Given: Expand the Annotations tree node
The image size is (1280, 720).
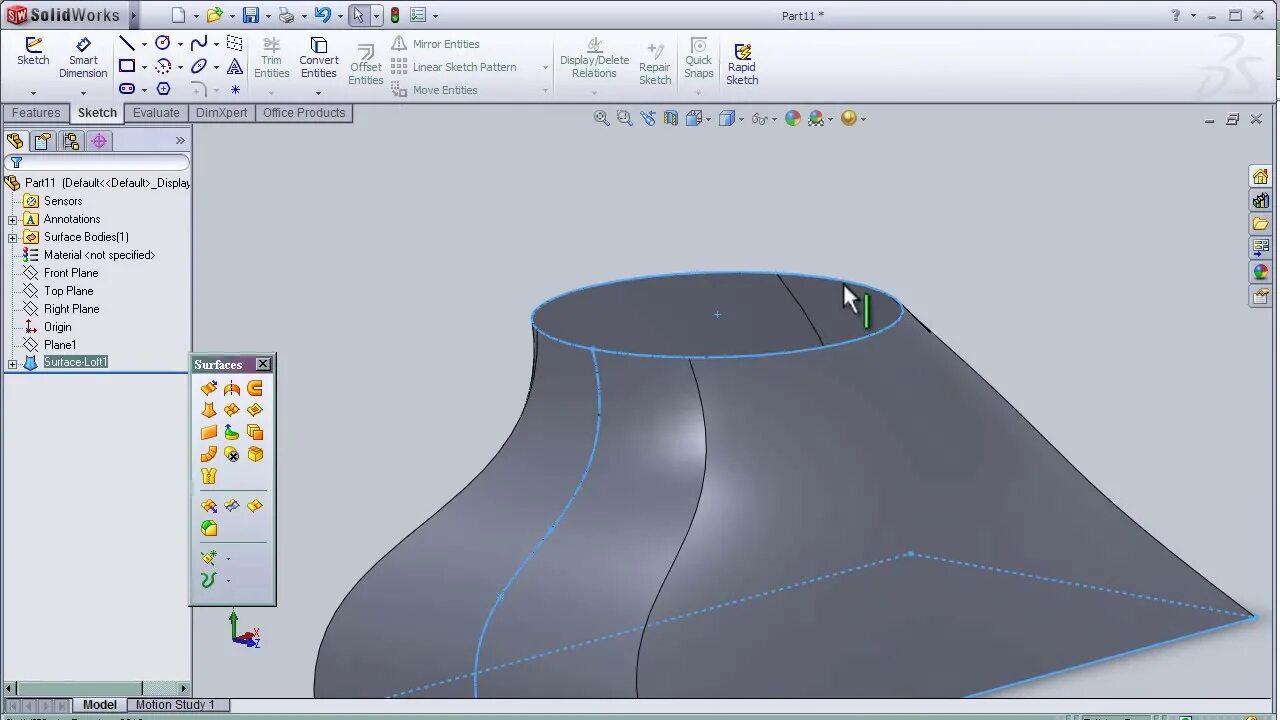Looking at the screenshot, I should click(12, 219).
